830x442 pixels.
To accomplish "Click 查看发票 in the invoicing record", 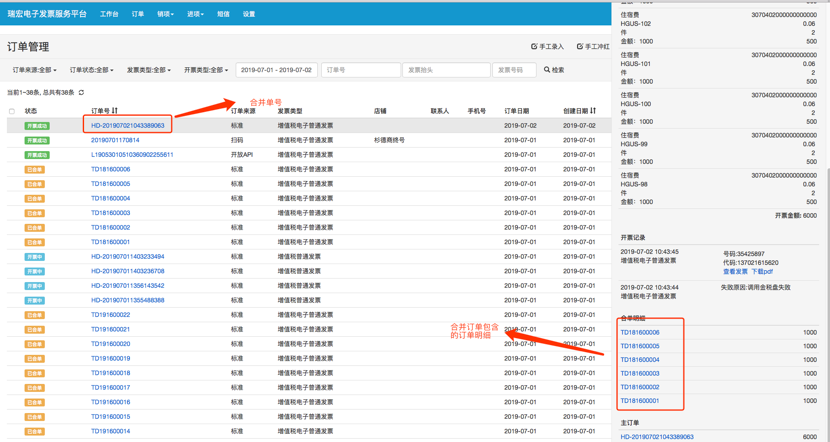I will (735, 272).
